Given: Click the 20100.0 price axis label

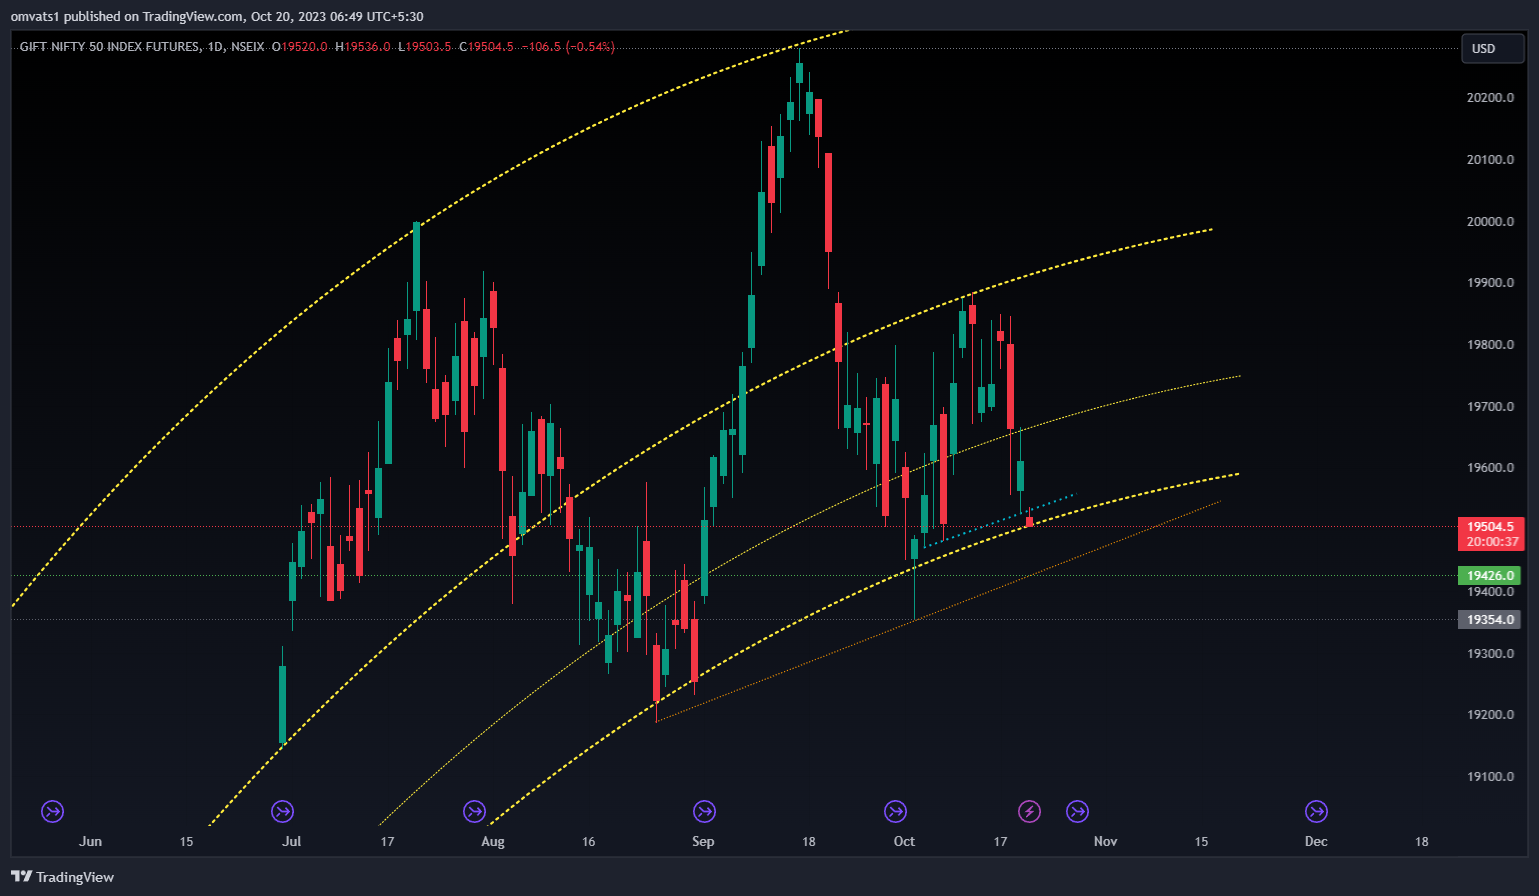Looking at the screenshot, I should tap(1490, 160).
